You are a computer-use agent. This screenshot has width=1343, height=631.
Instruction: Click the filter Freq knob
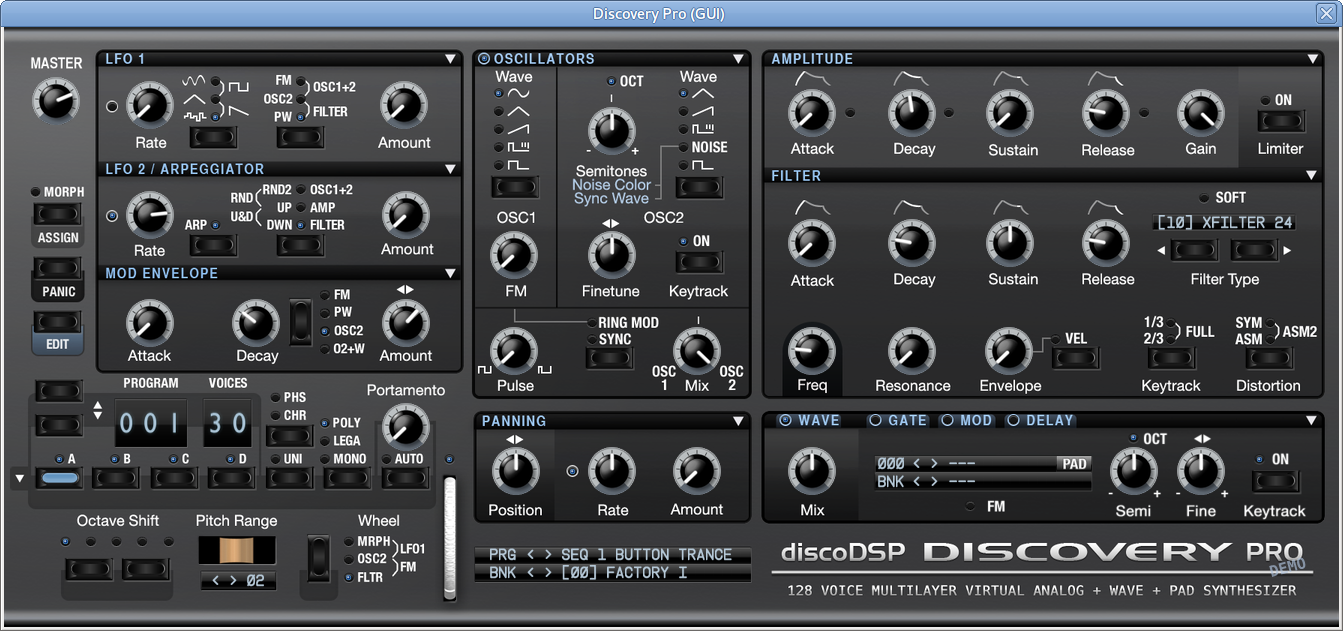click(812, 351)
